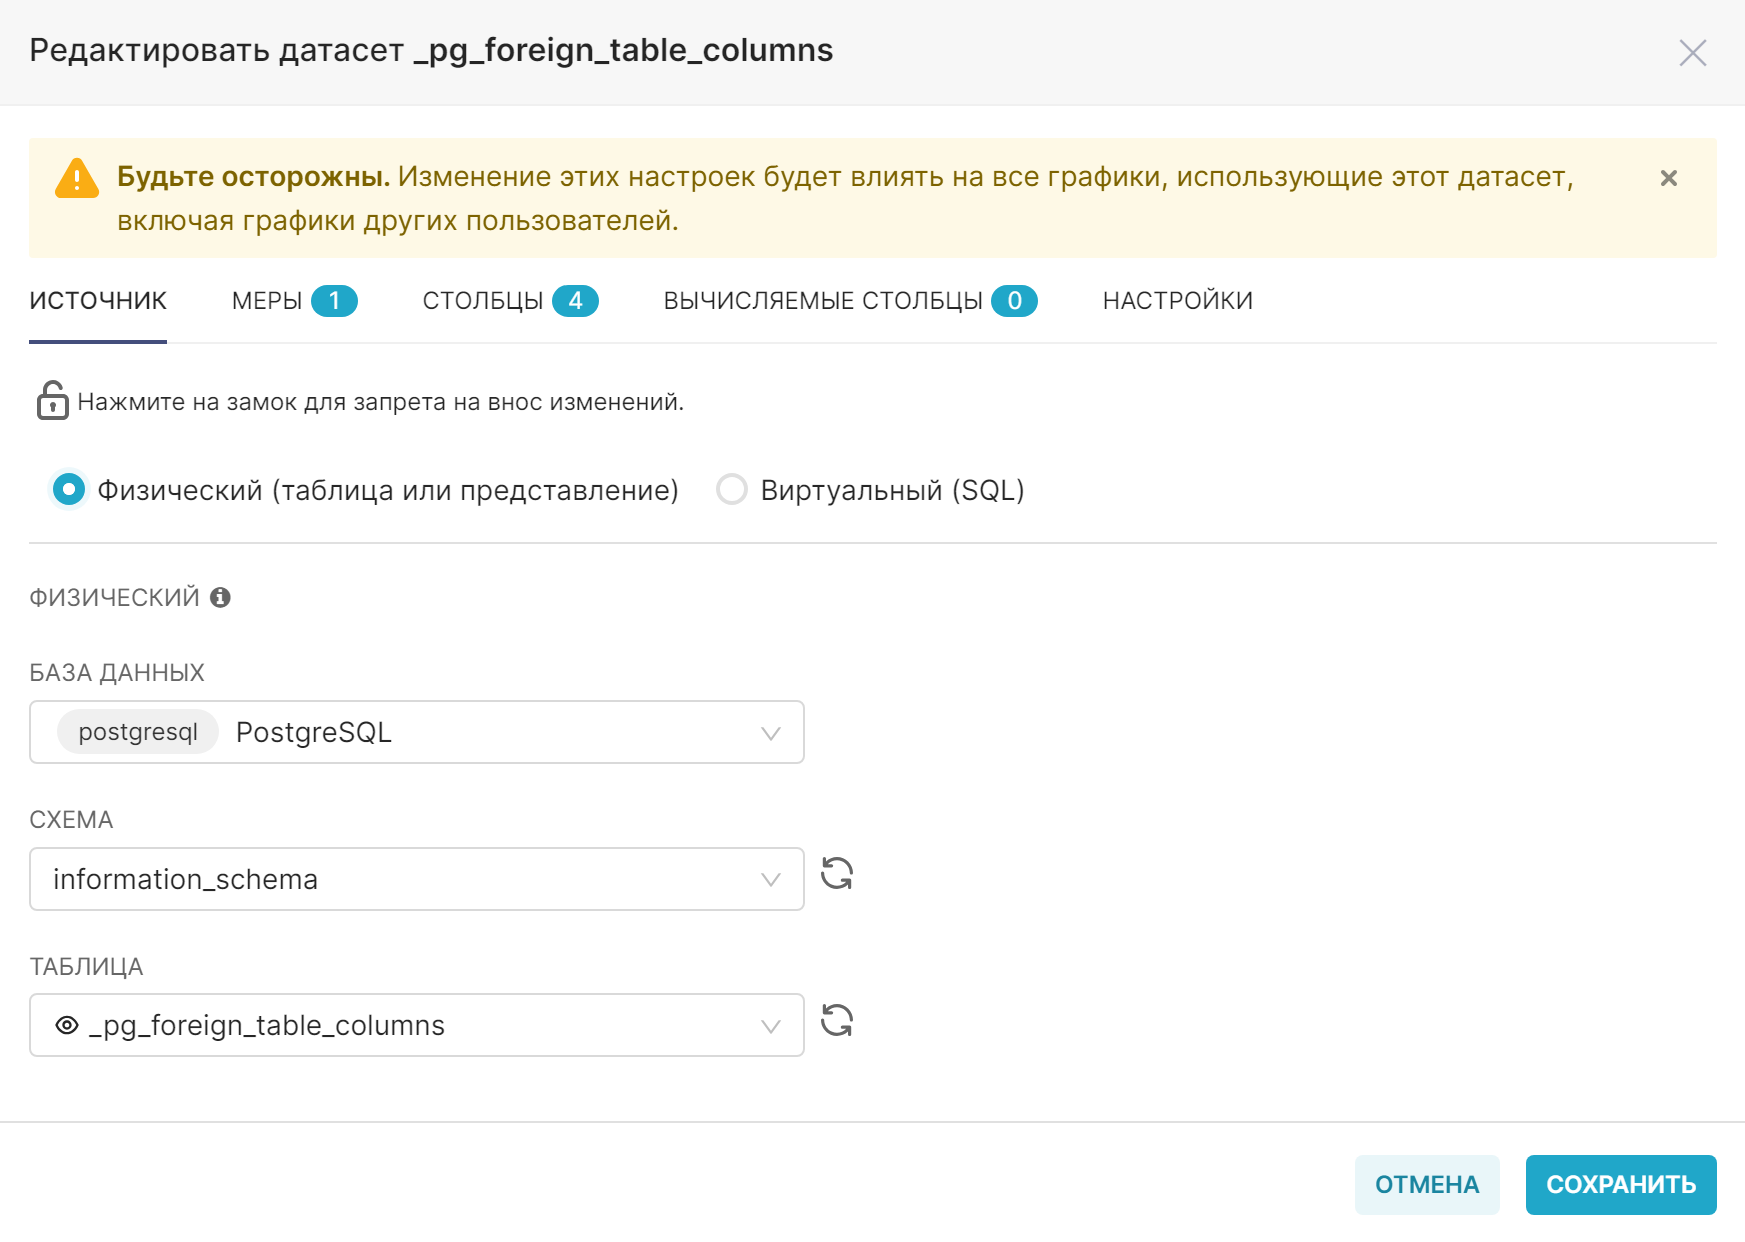Click the warning triangle icon
The height and width of the screenshot is (1242, 1745).
coord(77,179)
